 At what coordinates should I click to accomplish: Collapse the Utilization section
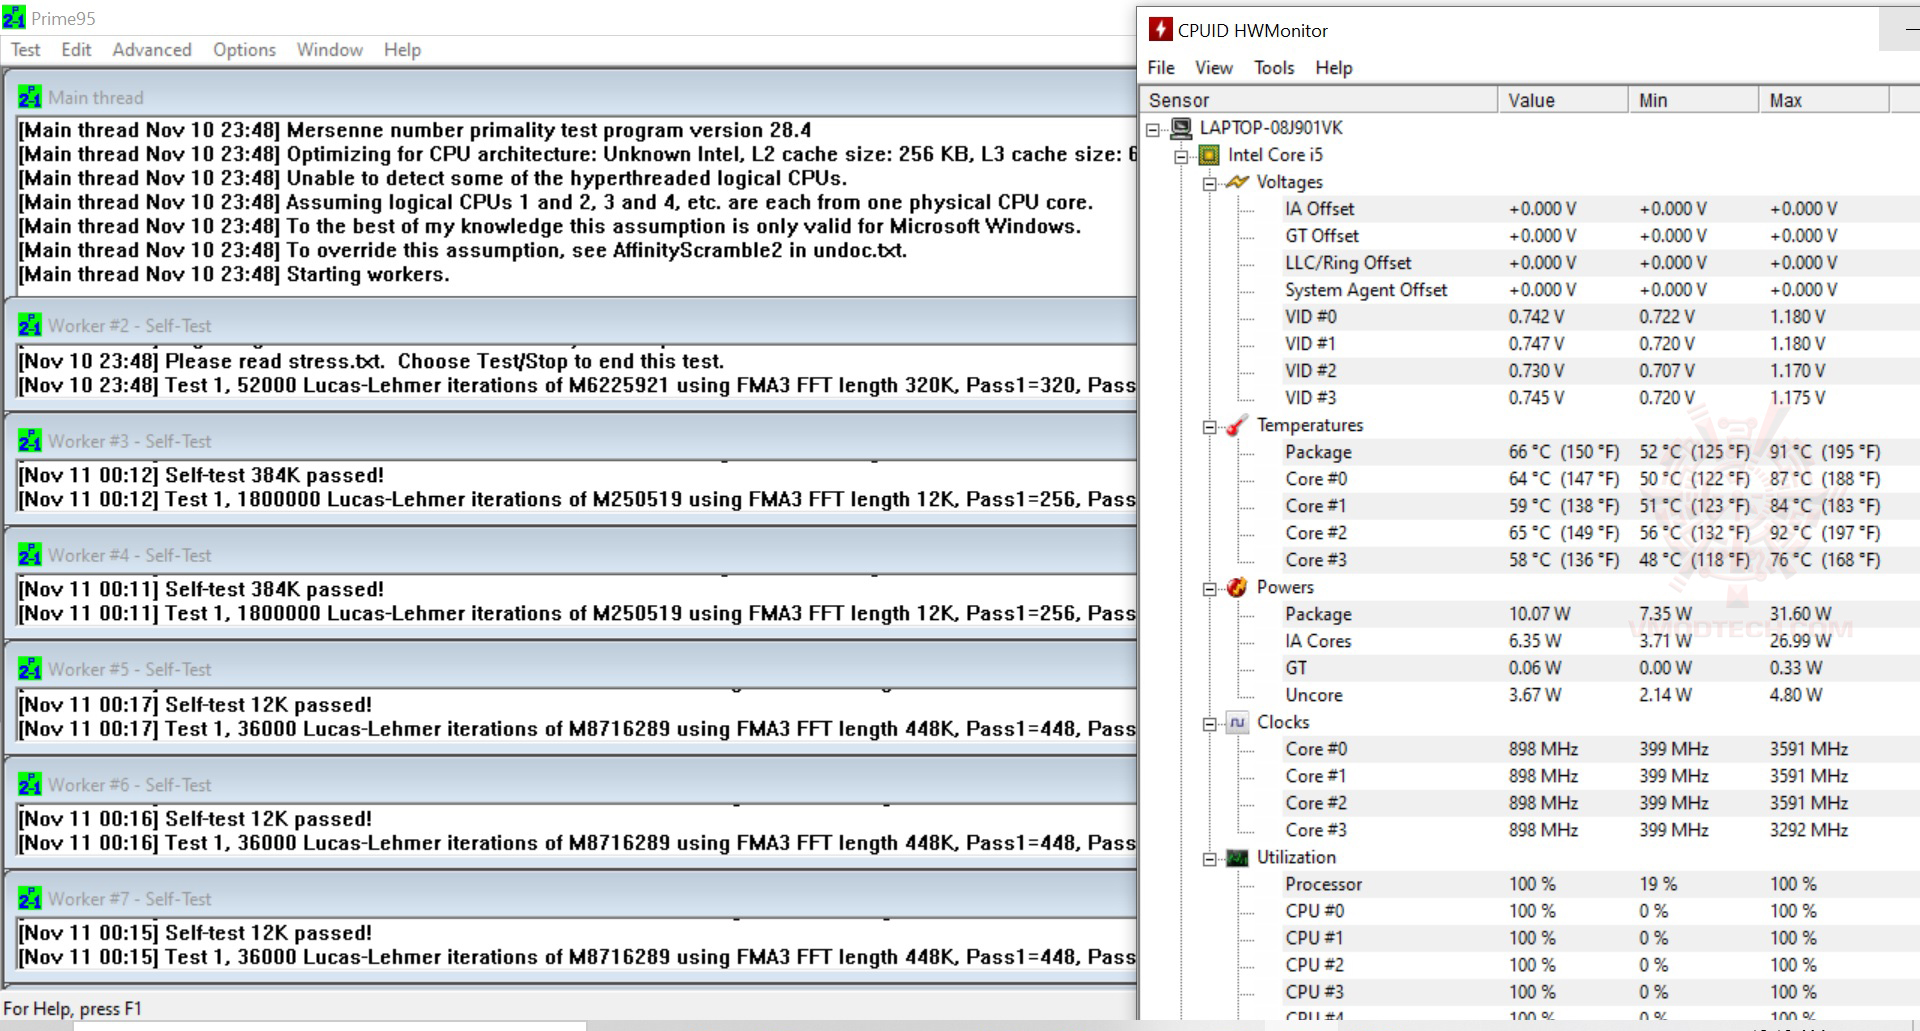(x=1209, y=859)
